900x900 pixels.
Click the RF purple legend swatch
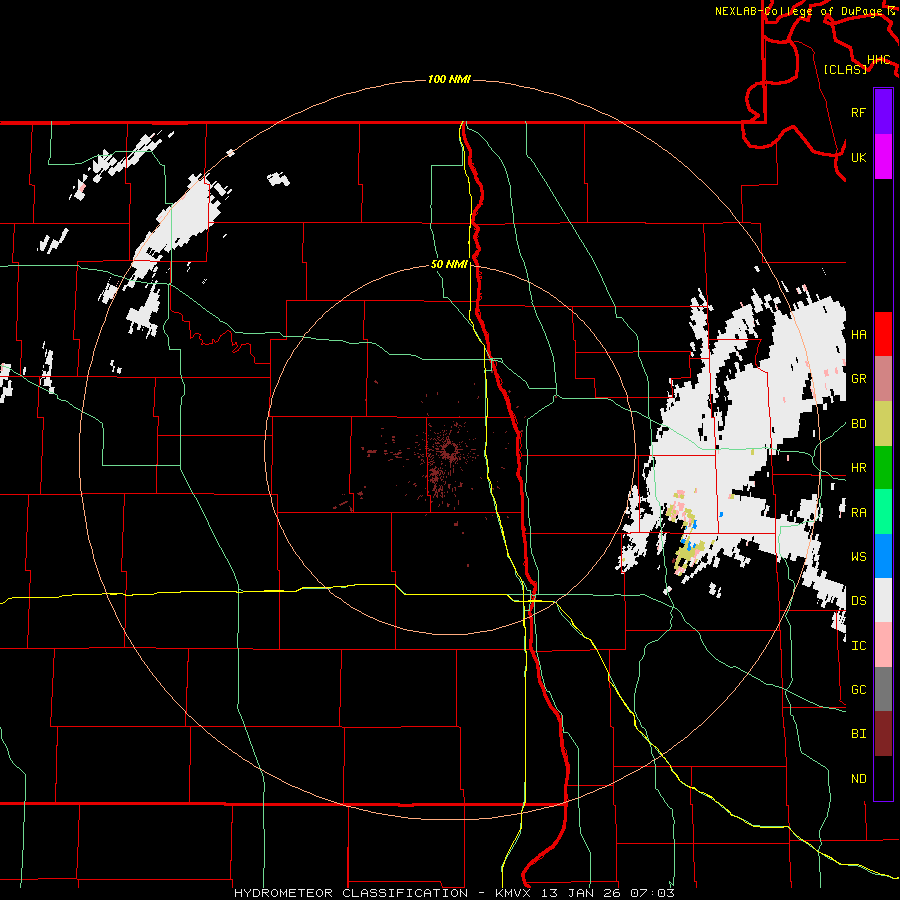(883, 112)
